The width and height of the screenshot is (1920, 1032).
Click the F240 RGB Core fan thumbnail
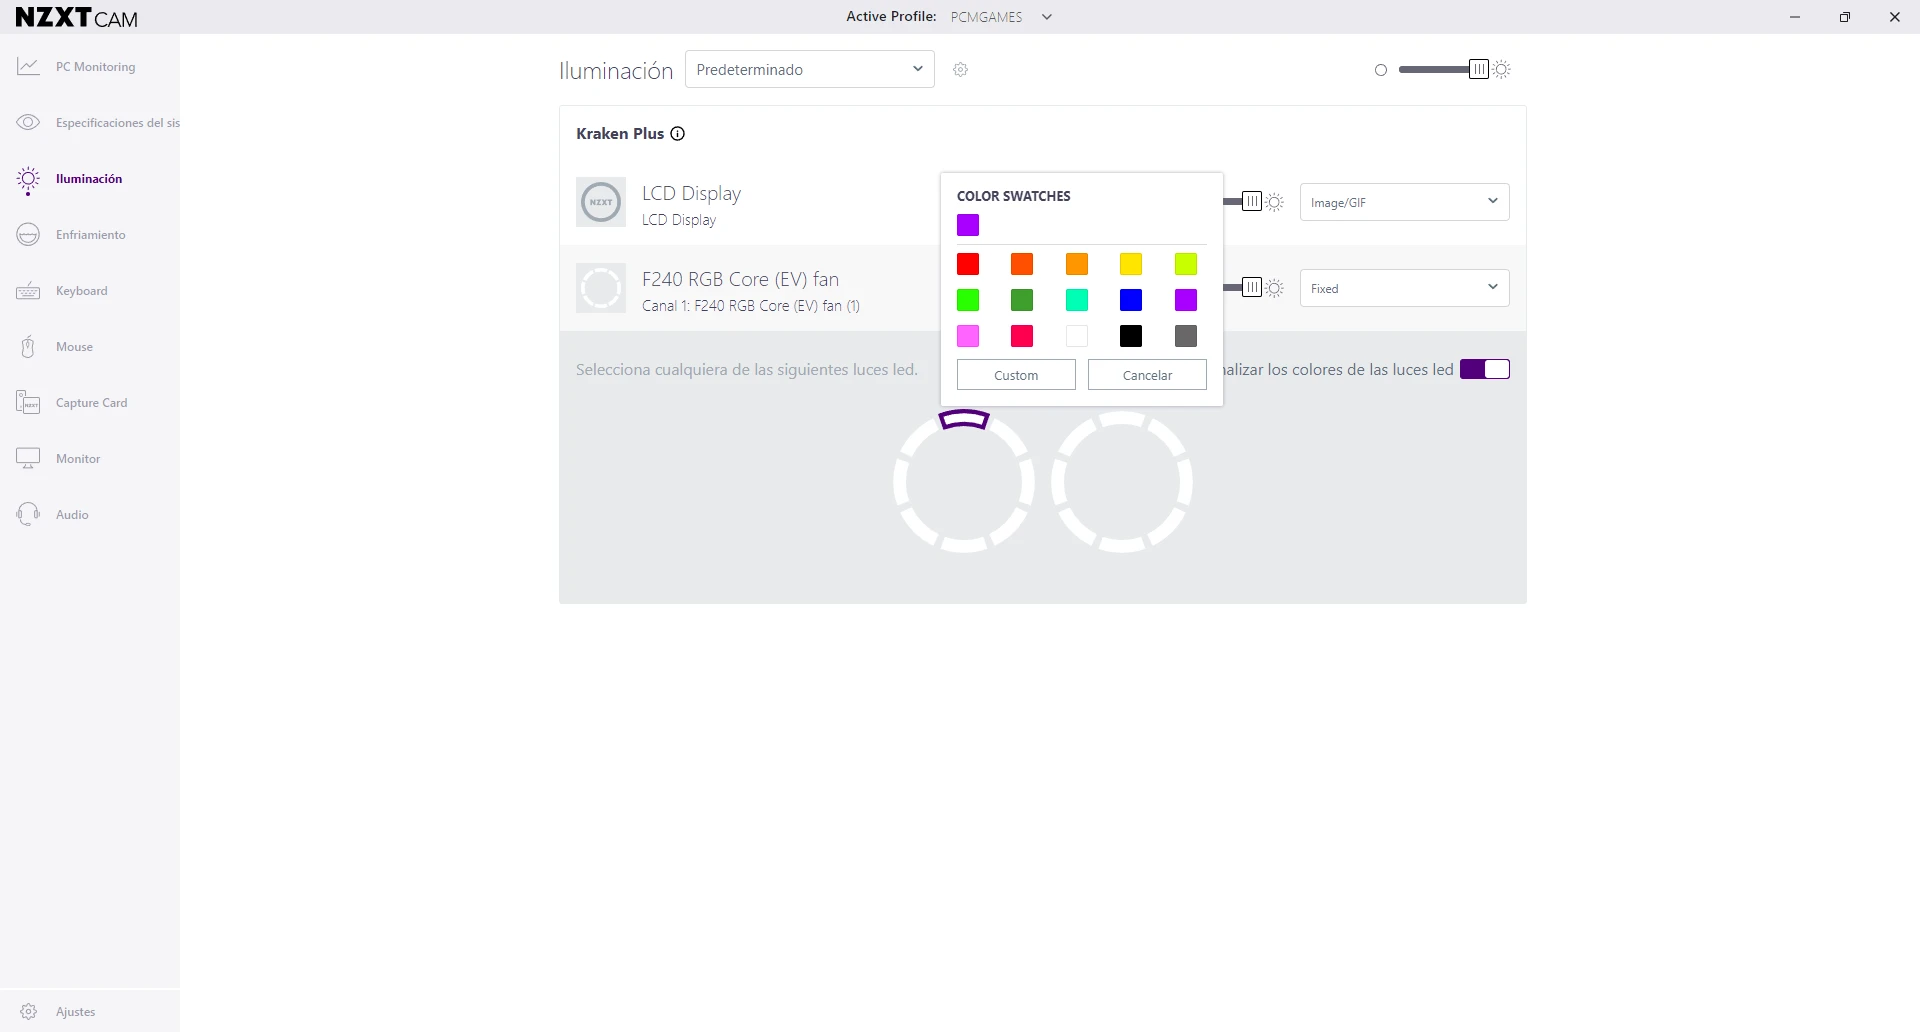[x=601, y=288]
